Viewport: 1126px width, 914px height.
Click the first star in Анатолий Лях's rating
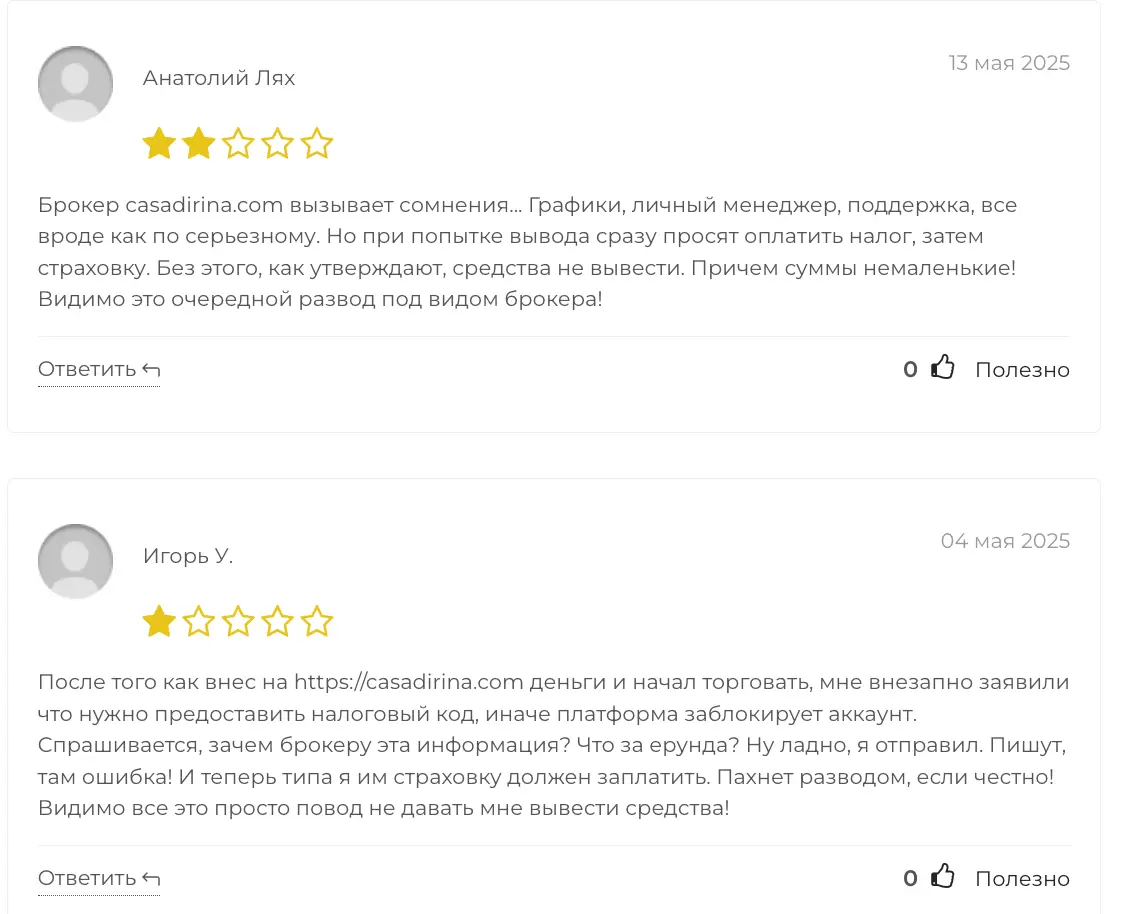(x=159, y=144)
